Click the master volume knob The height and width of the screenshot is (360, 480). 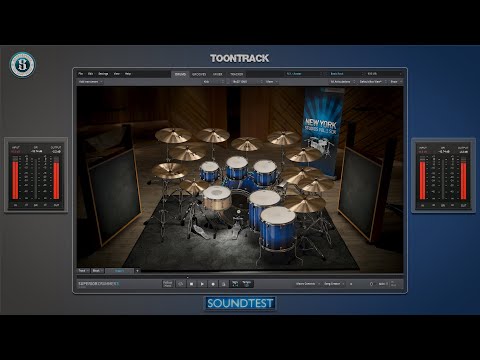click(x=371, y=284)
